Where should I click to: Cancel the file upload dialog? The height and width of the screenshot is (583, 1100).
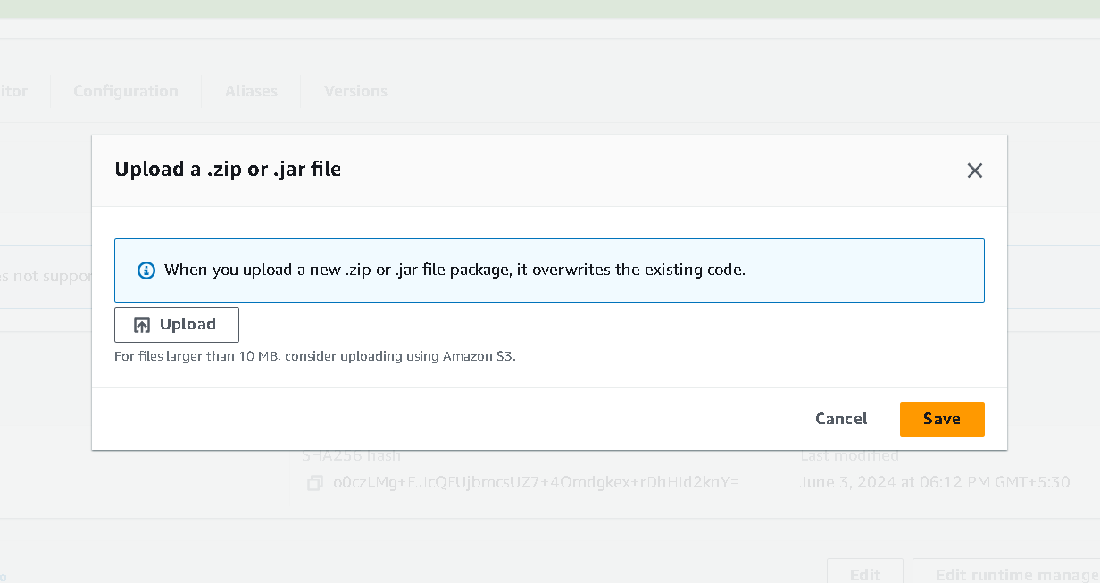841,419
